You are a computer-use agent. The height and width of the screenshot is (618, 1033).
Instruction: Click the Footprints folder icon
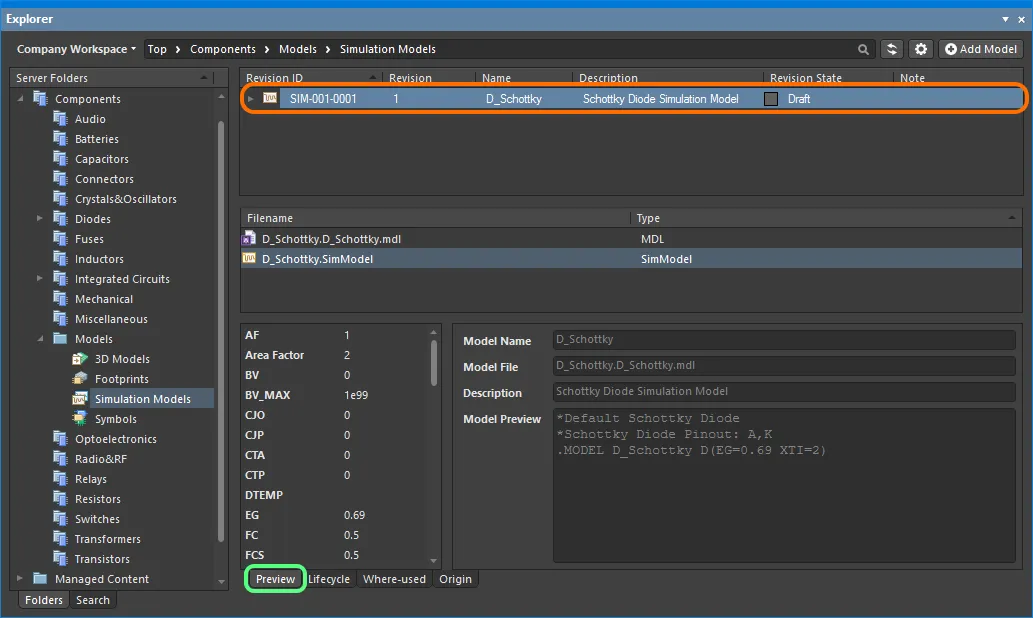pos(81,379)
